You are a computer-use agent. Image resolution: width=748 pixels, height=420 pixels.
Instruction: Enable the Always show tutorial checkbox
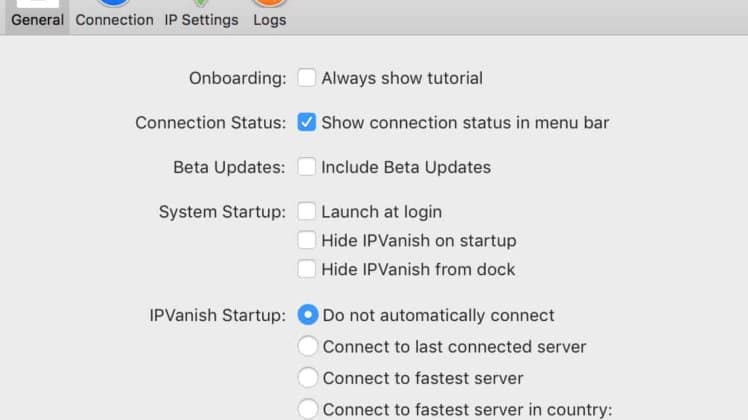pyautogui.click(x=306, y=77)
